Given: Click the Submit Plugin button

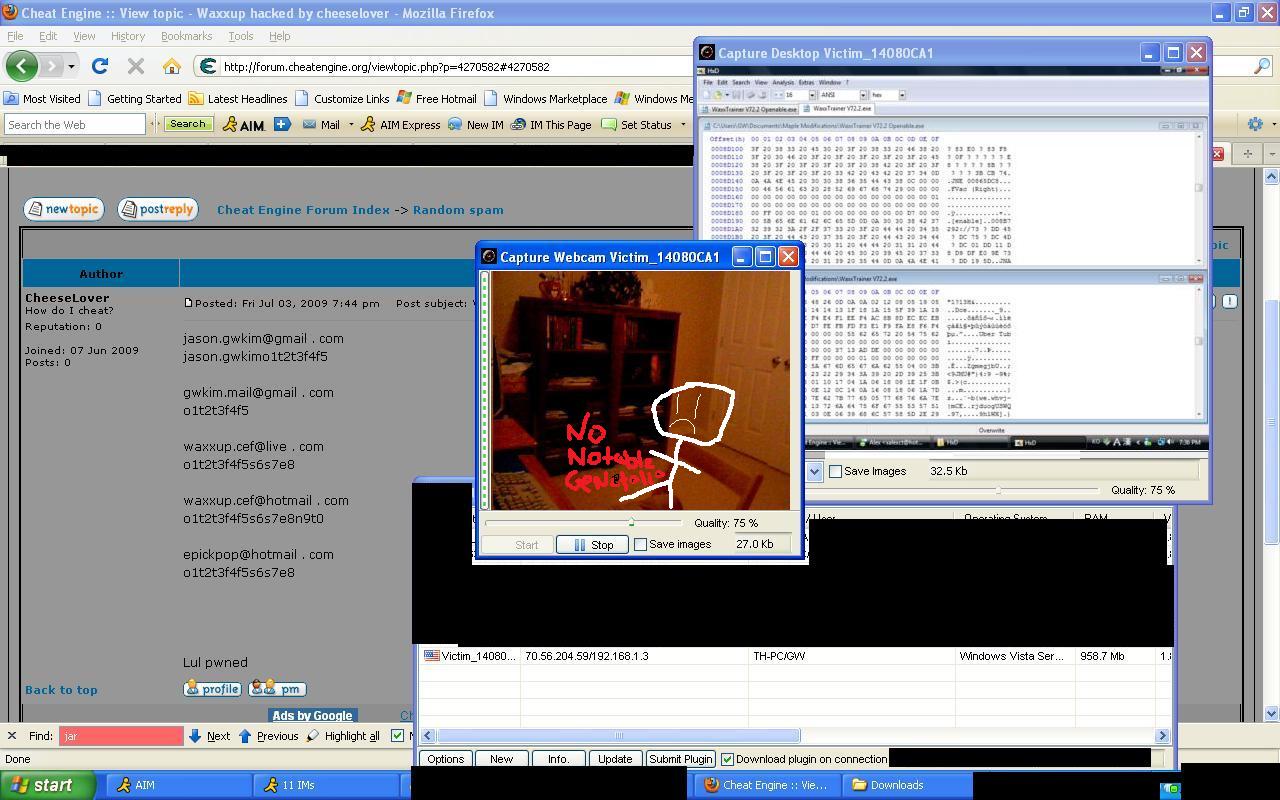Looking at the screenshot, I should click(x=680, y=759).
